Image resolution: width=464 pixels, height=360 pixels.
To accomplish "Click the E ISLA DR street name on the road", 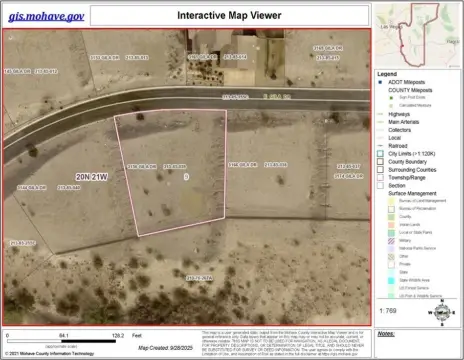I will [277, 97].
